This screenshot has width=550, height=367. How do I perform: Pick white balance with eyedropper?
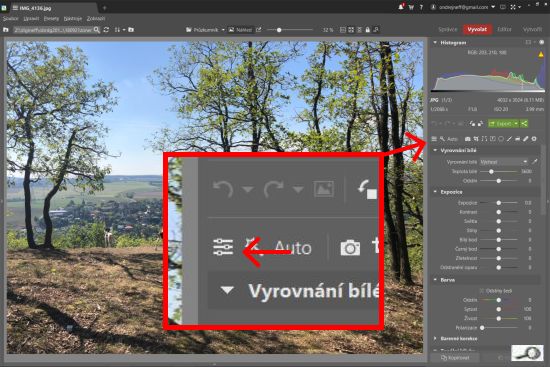tap(535, 162)
